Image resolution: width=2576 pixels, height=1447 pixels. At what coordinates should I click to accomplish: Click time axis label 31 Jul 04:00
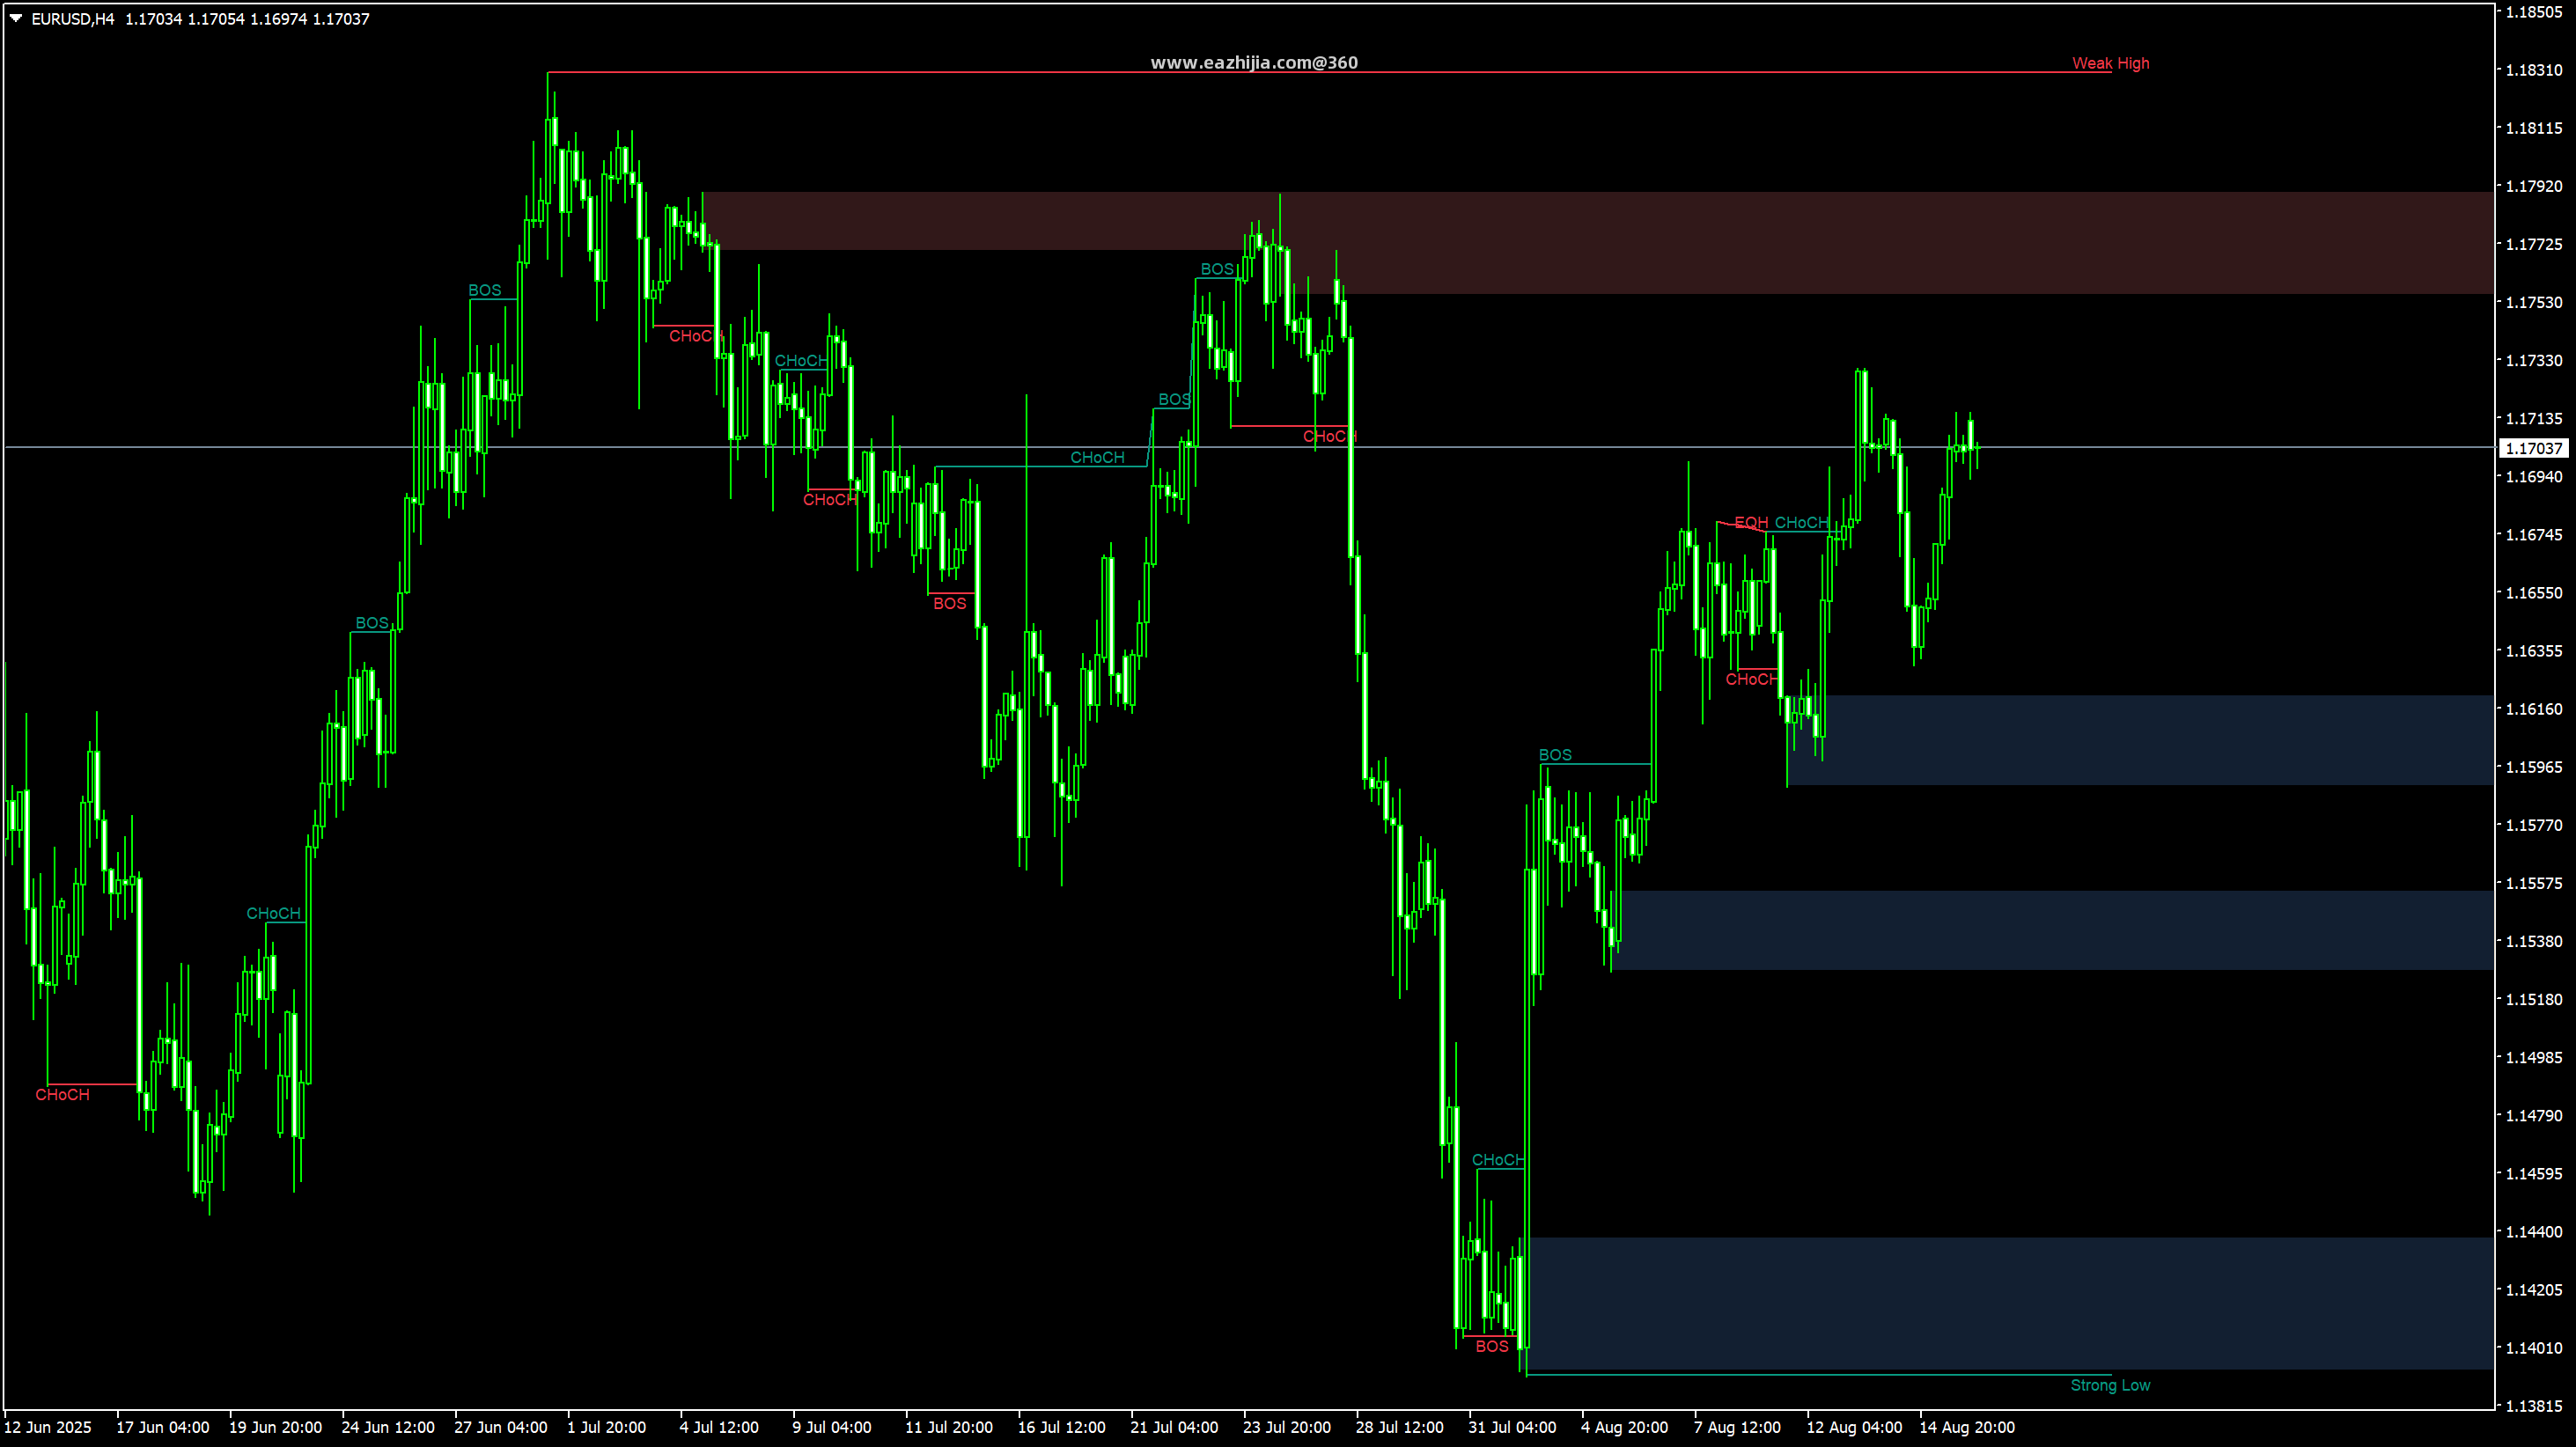(x=1512, y=1427)
